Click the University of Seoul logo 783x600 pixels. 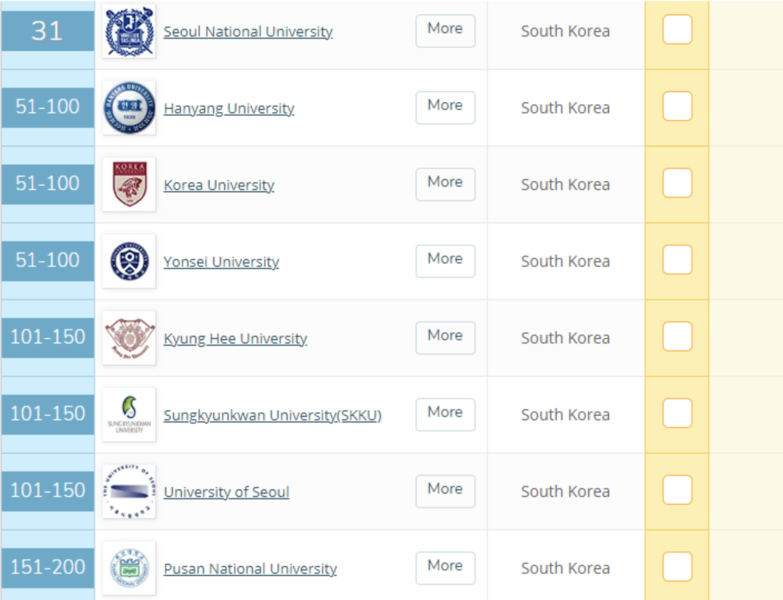[x=129, y=492]
